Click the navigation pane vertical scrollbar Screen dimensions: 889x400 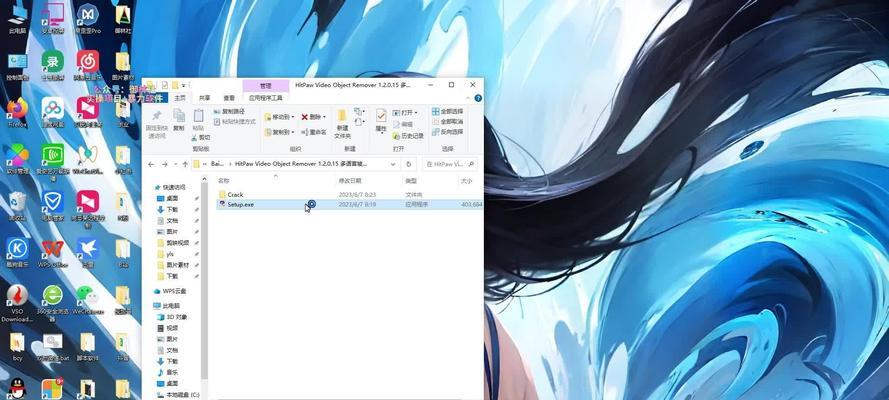point(205,283)
